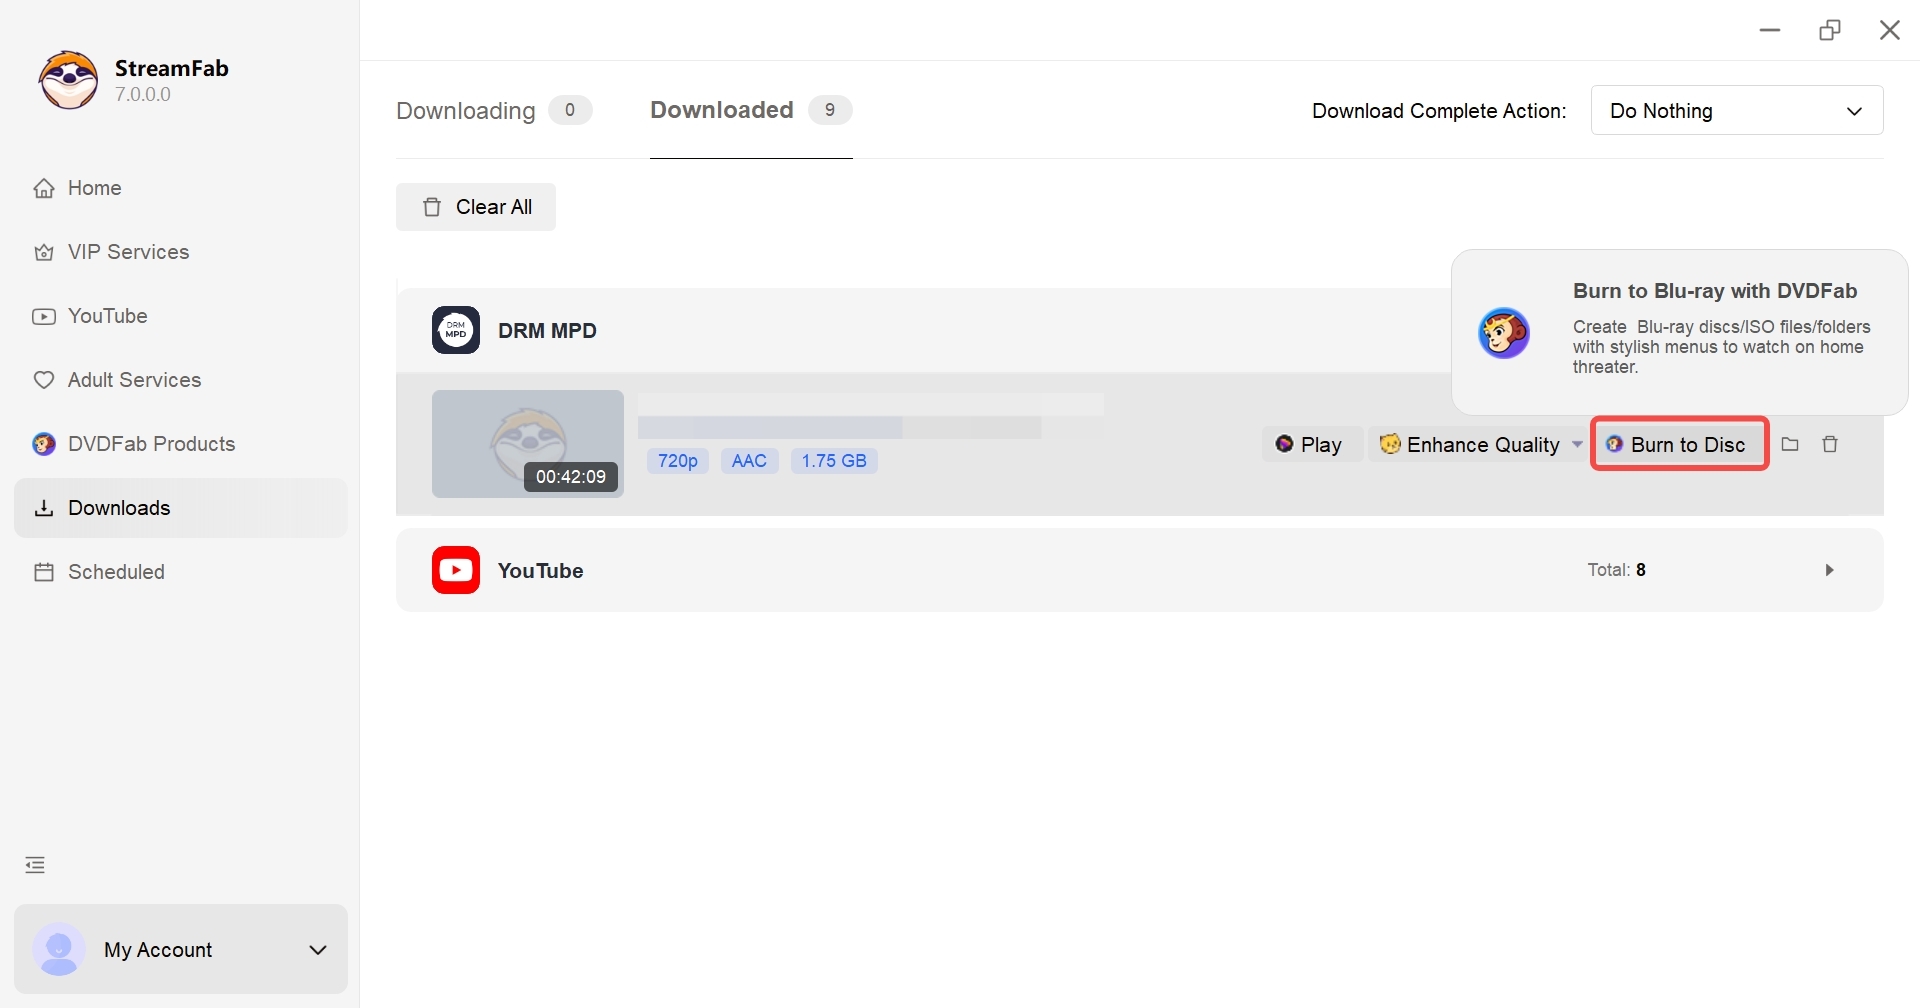1920x1008 pixels.
Task: Select the YouTube service in the sidebar
Action: (106, 315)
